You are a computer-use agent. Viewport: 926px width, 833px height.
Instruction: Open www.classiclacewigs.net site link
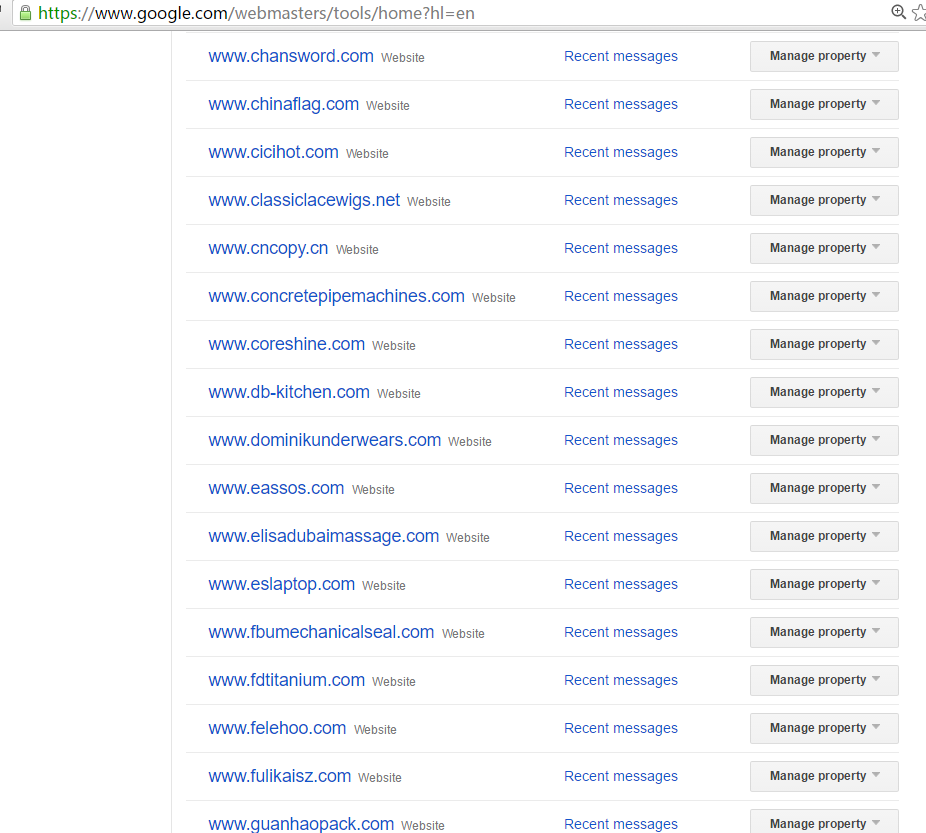(x=304, y=200)
